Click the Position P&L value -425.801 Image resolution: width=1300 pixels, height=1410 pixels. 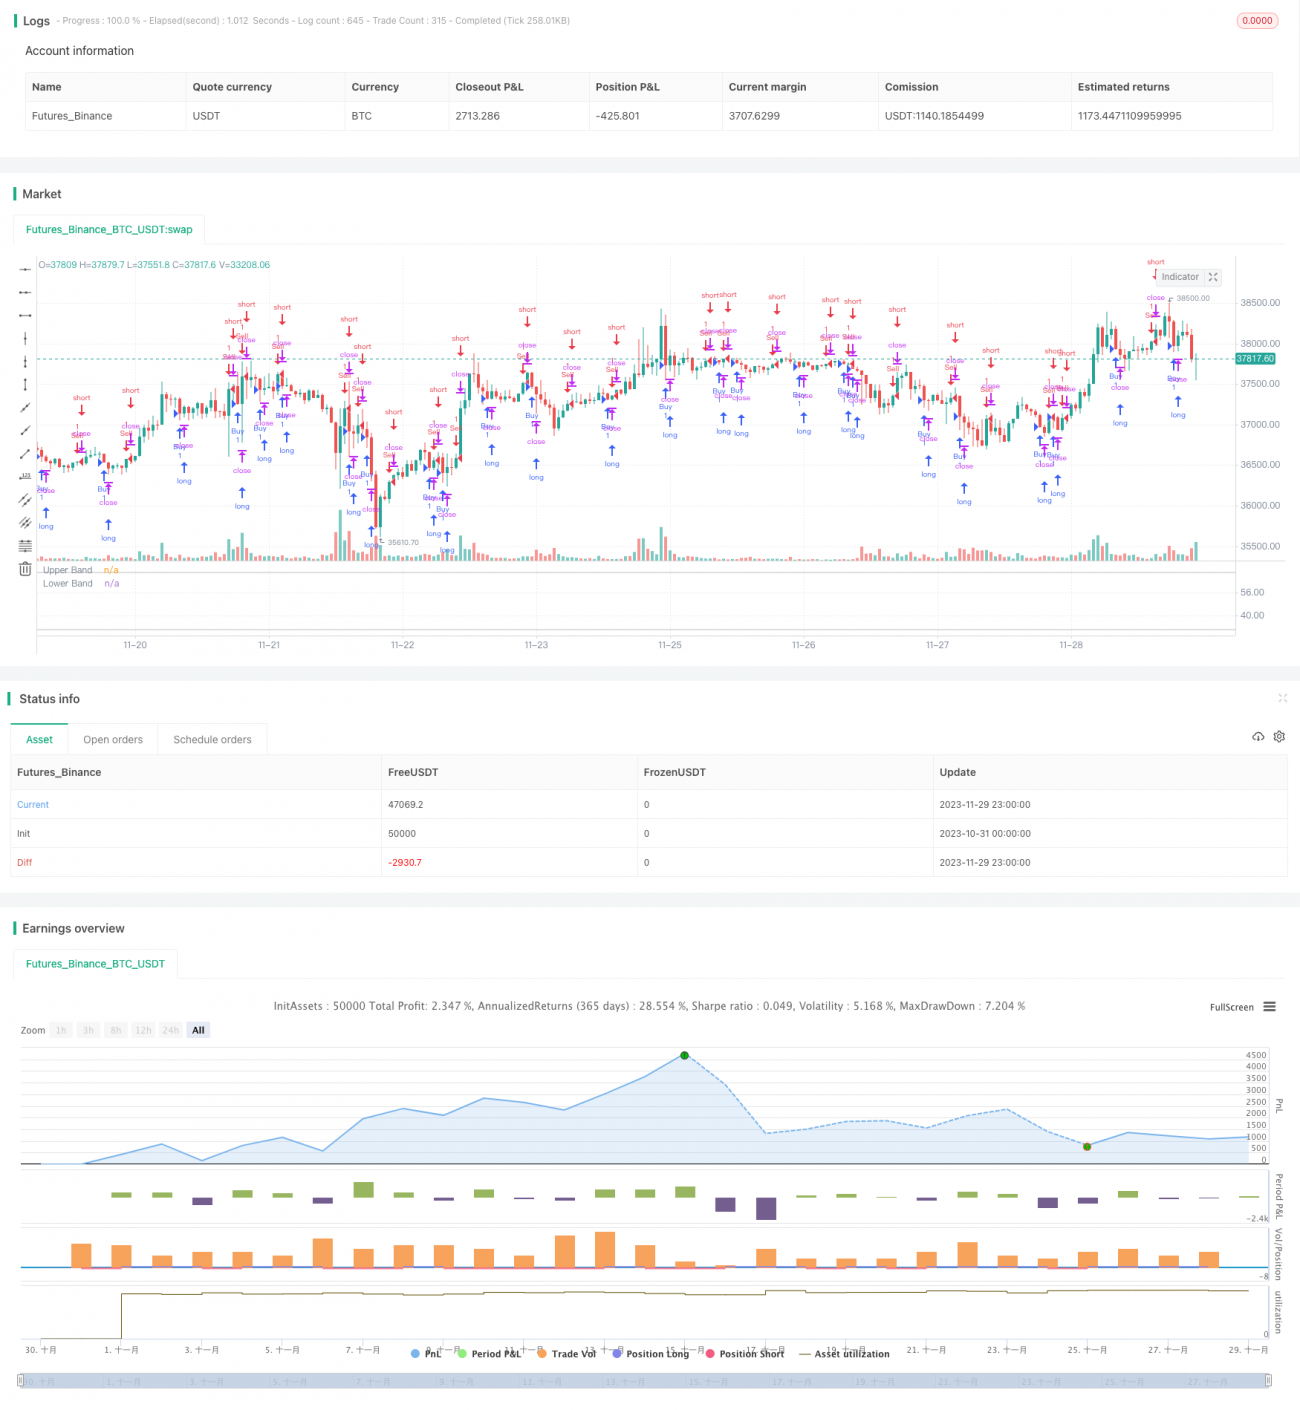[618, 116]
